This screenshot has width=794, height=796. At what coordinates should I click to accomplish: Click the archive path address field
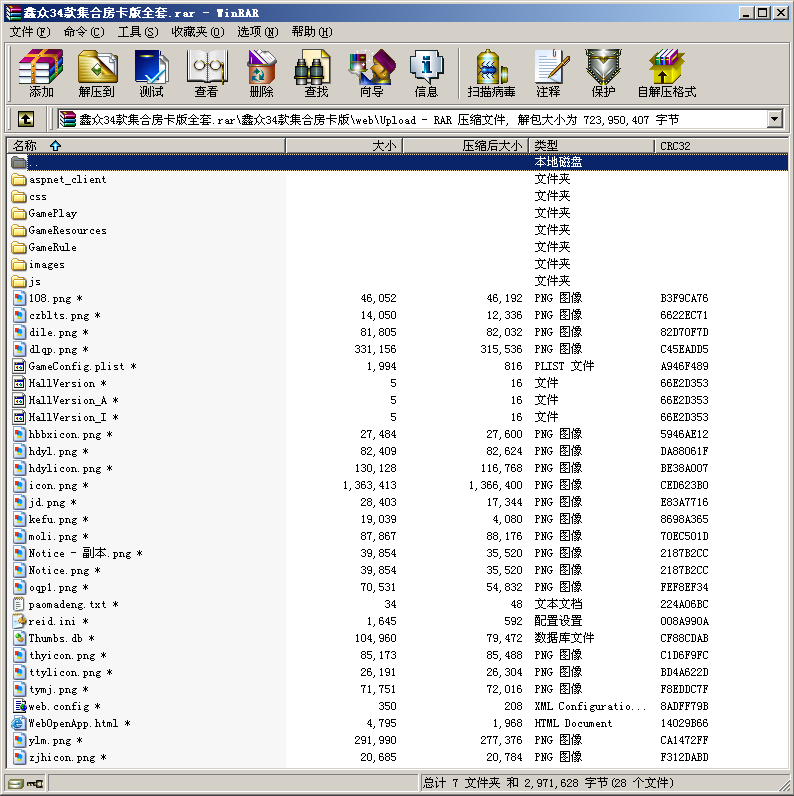[410, 119]
